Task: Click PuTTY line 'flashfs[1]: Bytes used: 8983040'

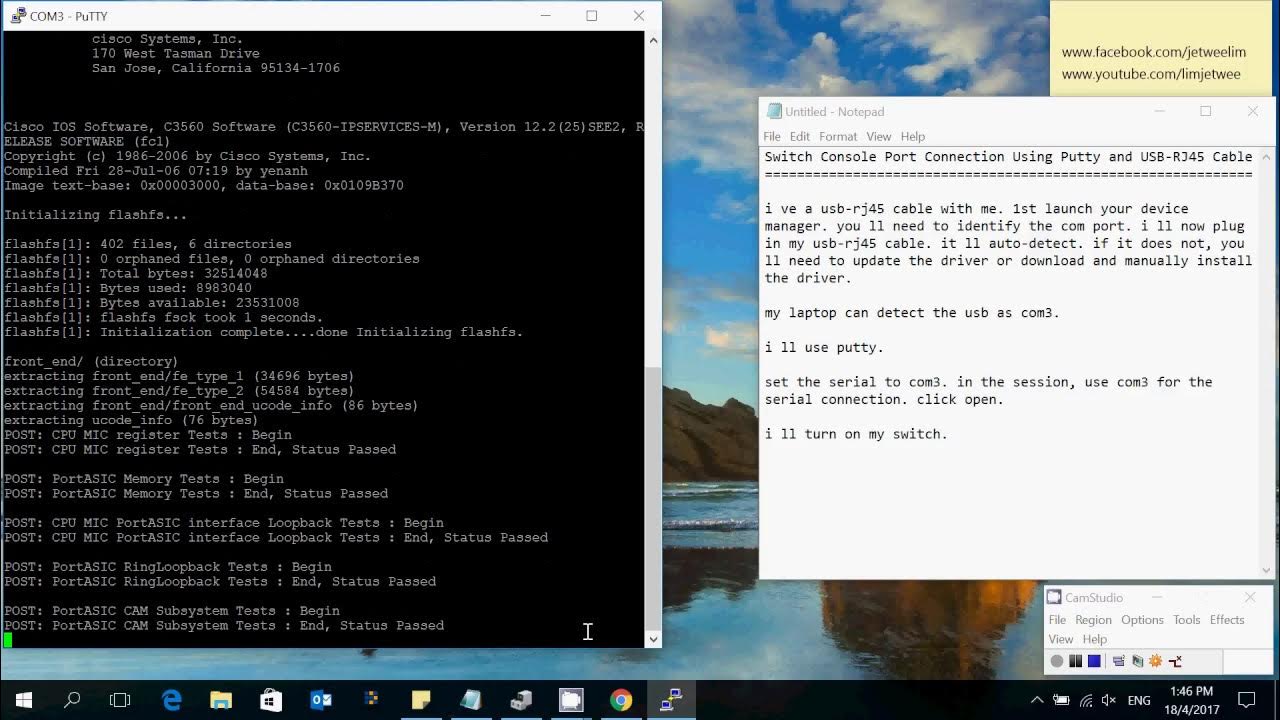Action: click(x=128, y=288)
